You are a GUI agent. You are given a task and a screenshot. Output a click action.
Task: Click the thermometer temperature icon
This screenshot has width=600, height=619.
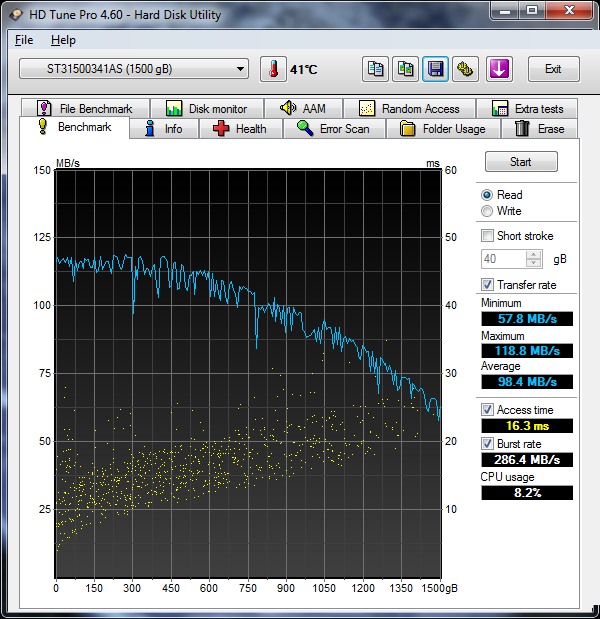tap(272, 69)
